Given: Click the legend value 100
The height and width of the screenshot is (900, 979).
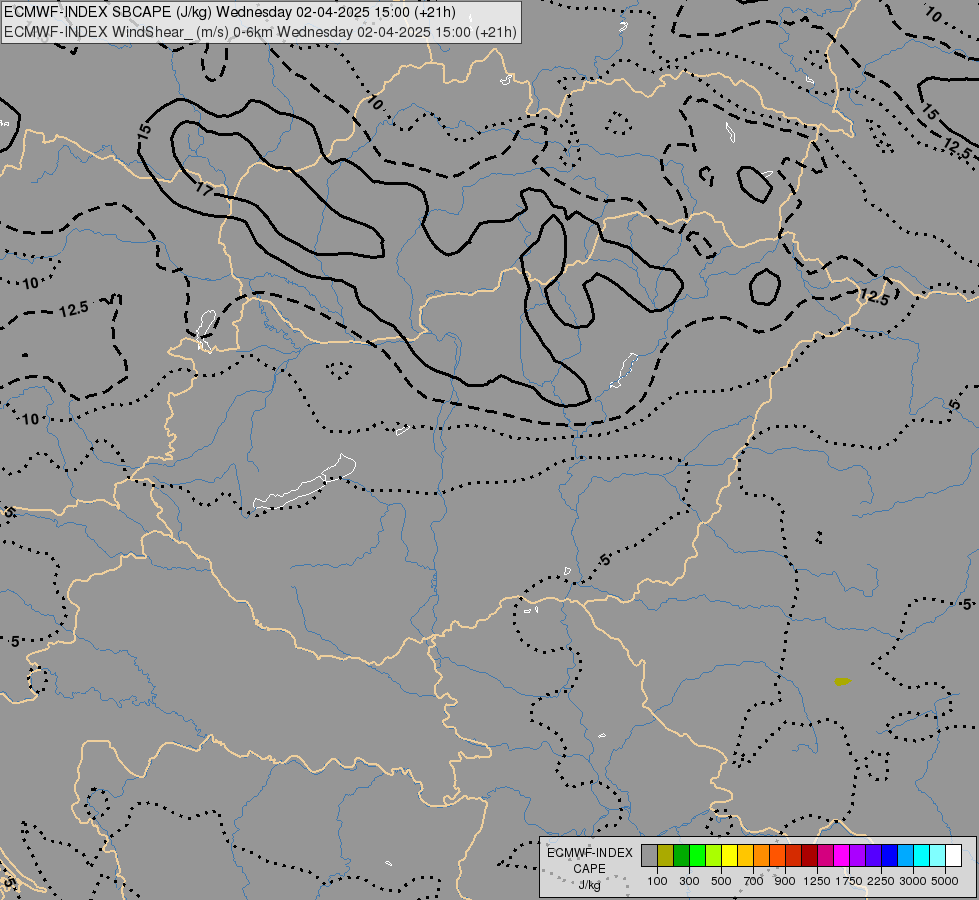Looking at the screenshot, I should [657, 881].
